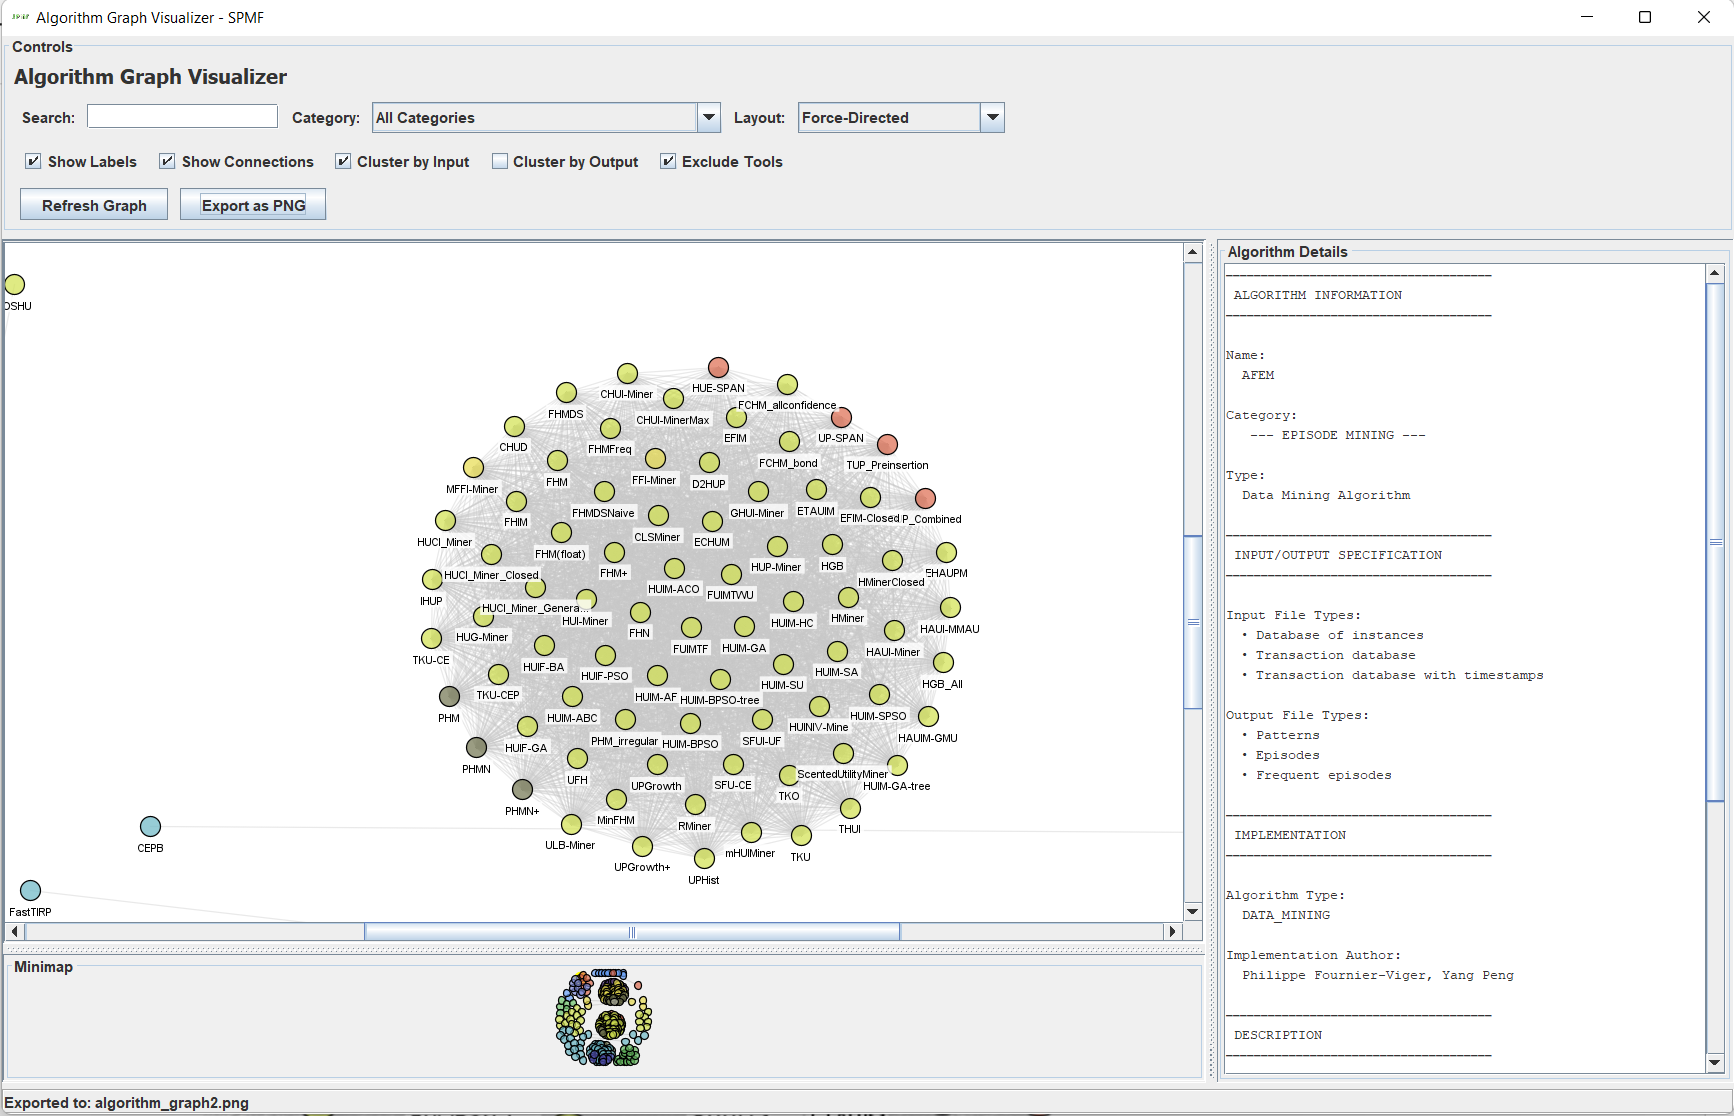Click the red HUE-SPAN node
1734x1116 pixels.
point(718,368)
